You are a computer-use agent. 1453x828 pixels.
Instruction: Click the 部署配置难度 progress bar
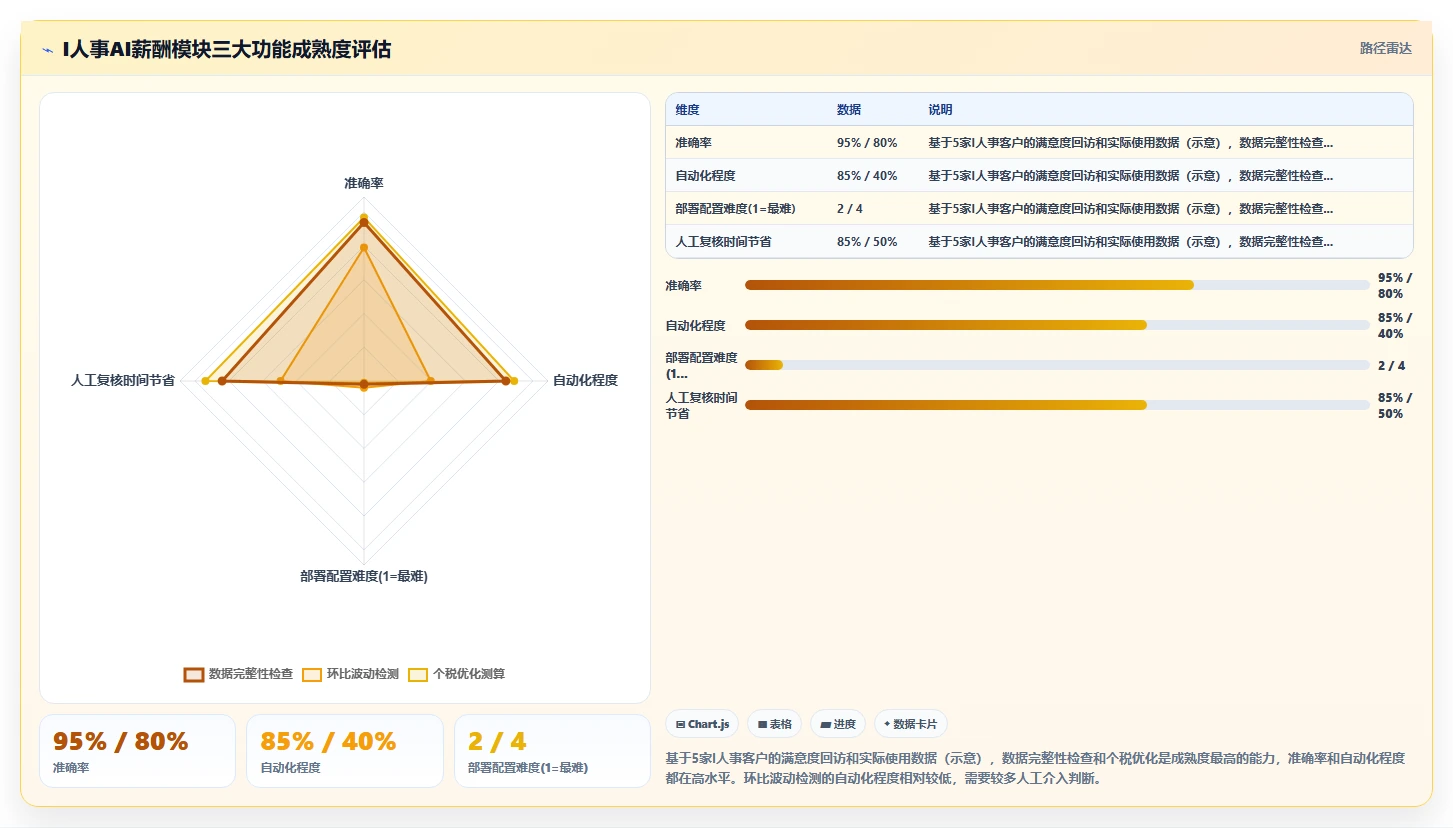click(1057, 365)
